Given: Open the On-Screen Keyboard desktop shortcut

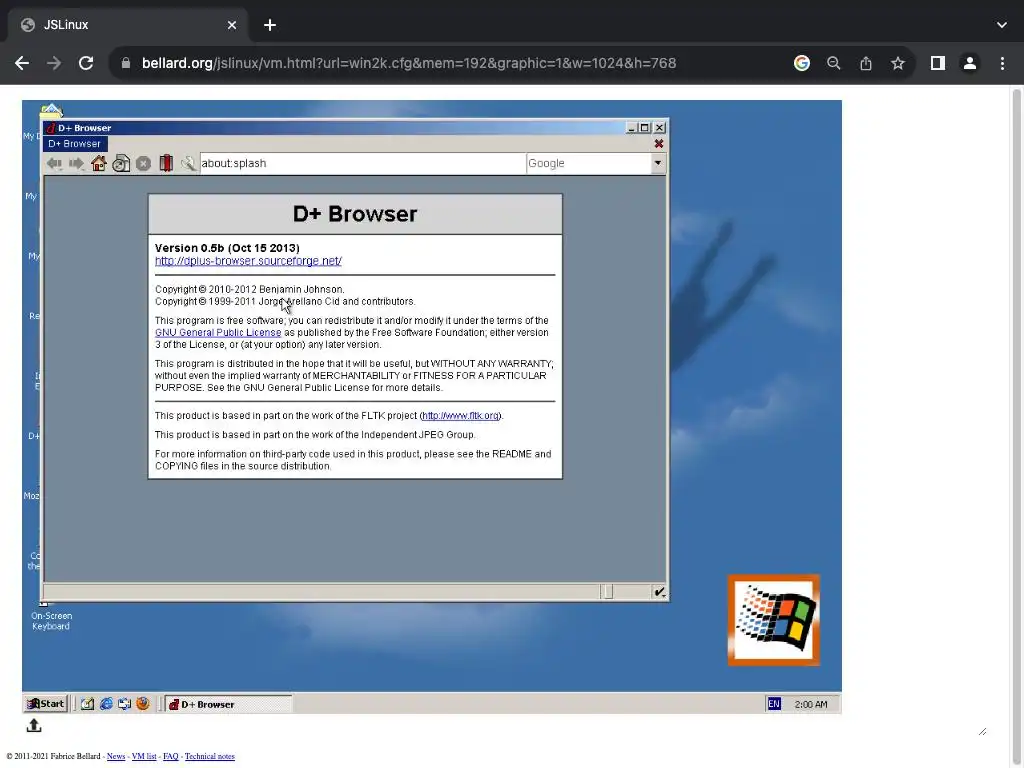Looking at the screenshot, I should (51, 616).
